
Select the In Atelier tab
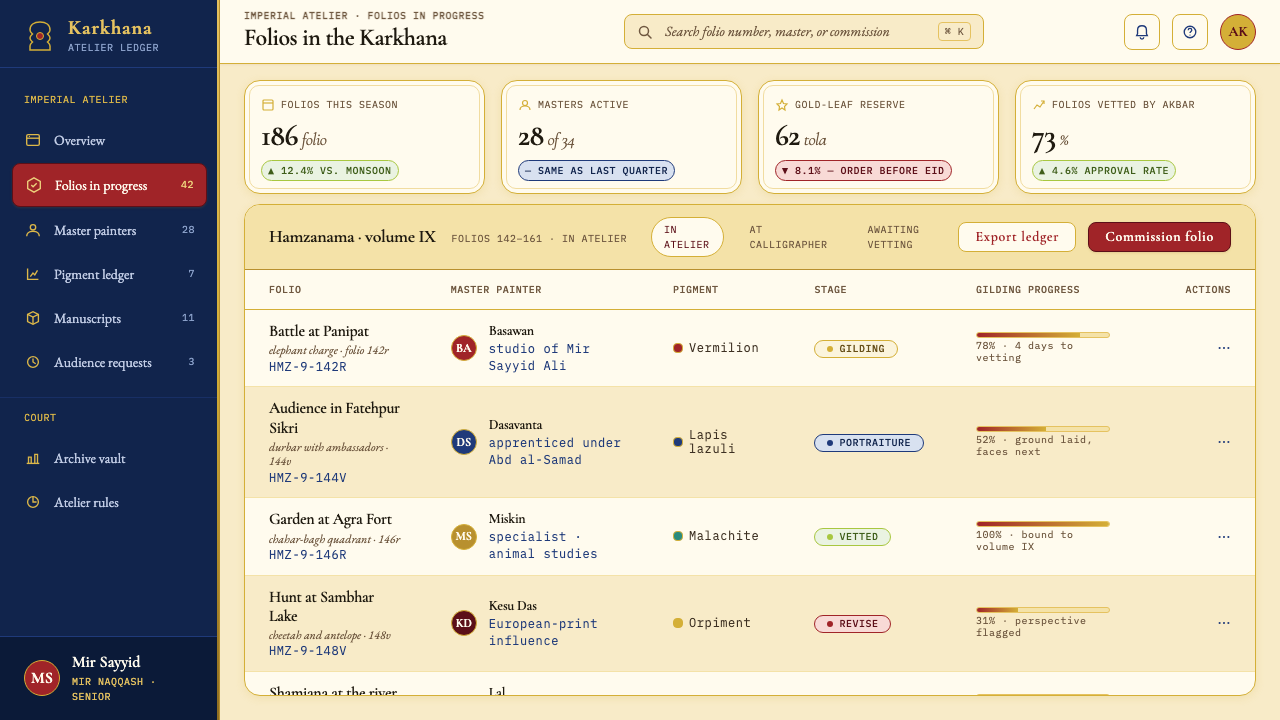pos(687,237)
